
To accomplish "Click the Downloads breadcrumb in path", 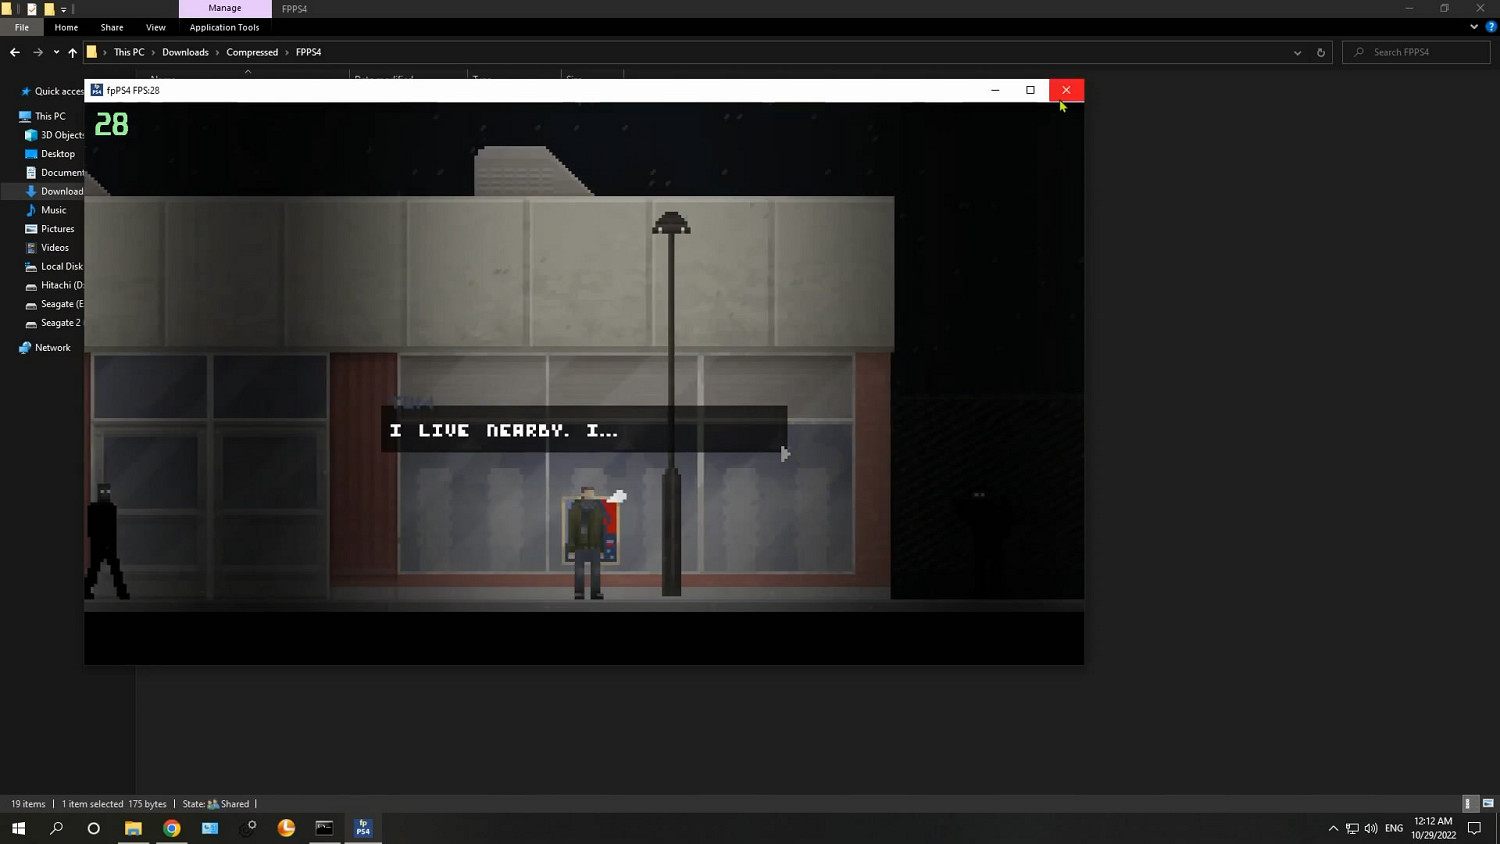I will coord(185,52).
